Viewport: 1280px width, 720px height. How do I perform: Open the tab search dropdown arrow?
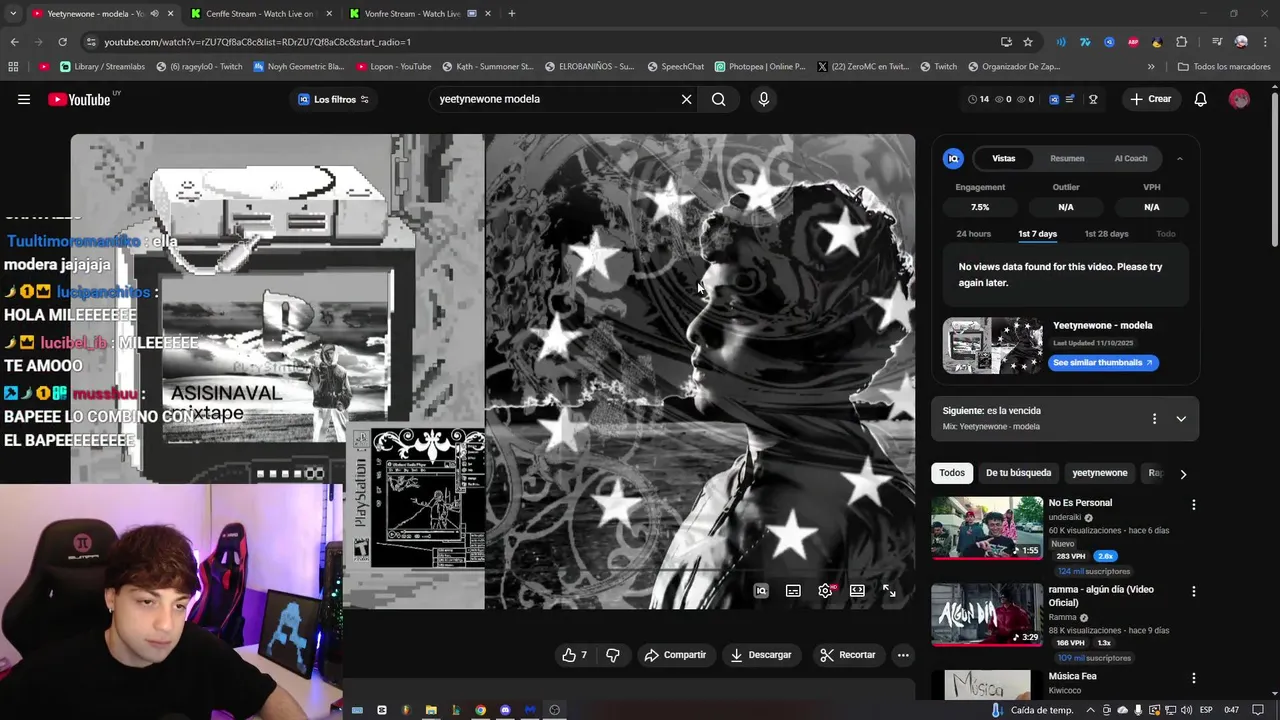point(13,14)
